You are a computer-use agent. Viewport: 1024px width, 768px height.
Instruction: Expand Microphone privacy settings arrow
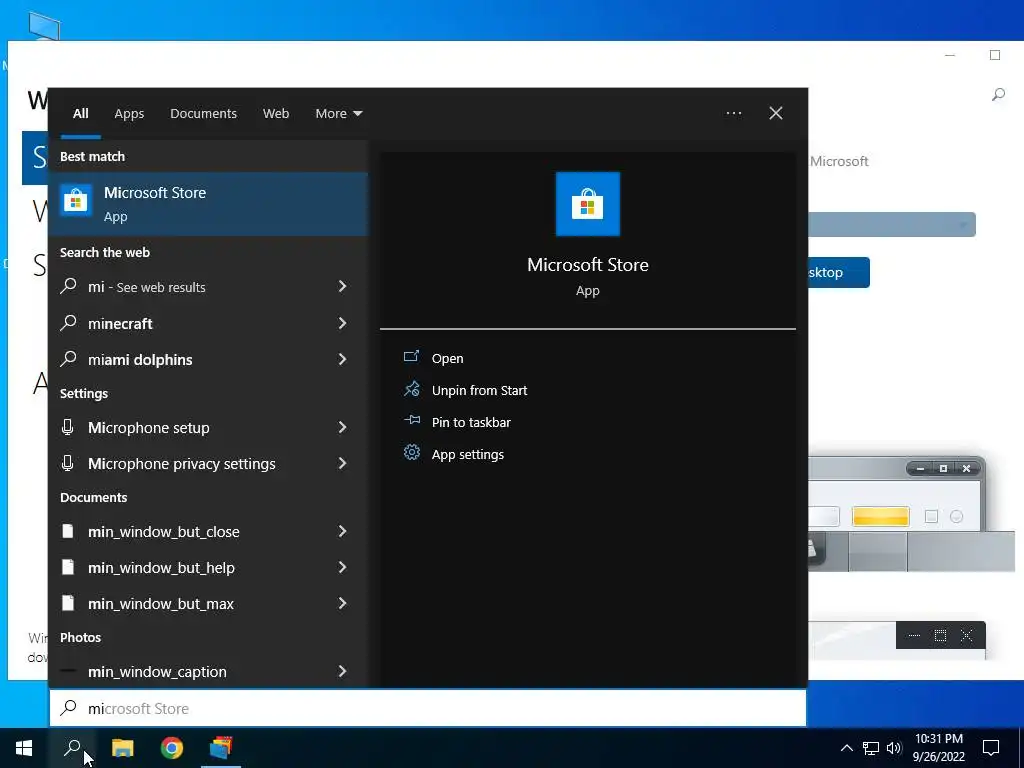tap(342, 463)
